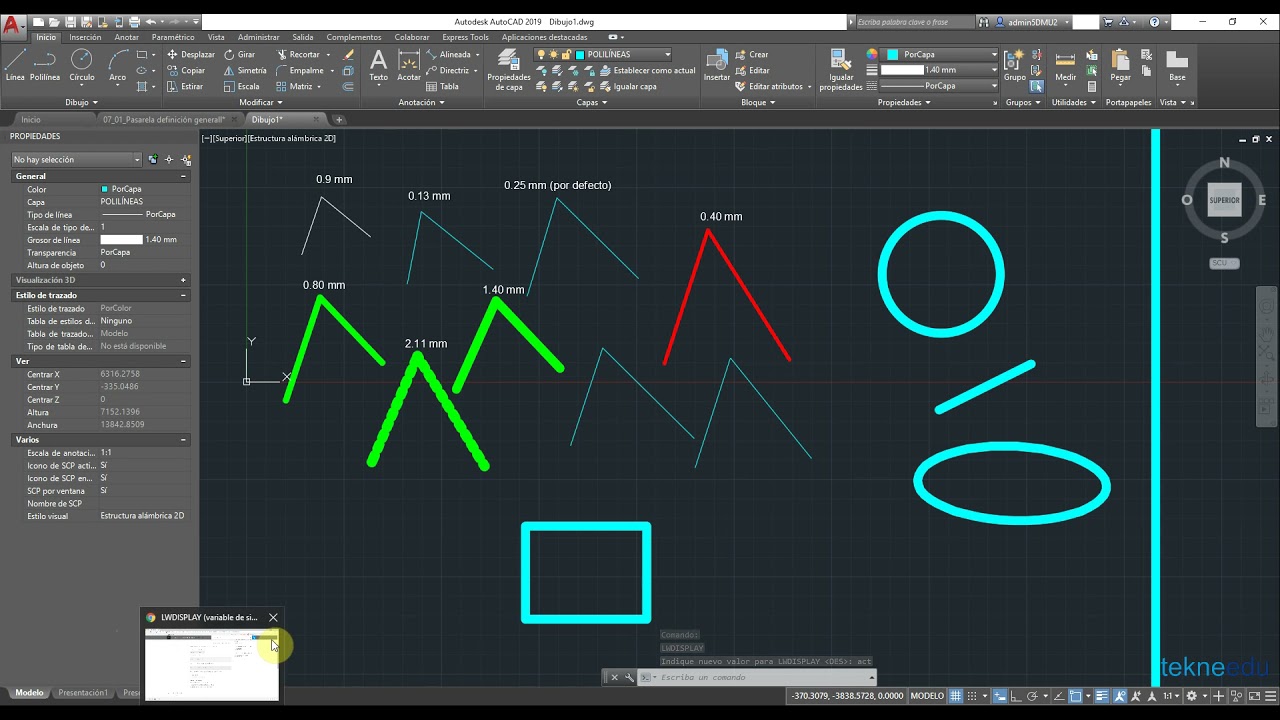Click Editar atributos button
Viewport: 1280px width, 720px height.
[x=774, y=87]
